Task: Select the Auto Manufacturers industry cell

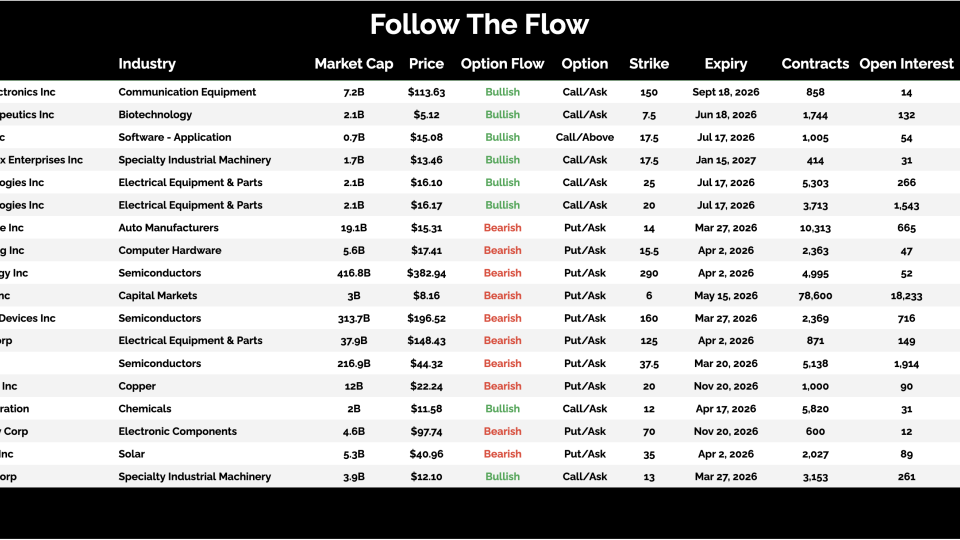Action: pos(170,228)
